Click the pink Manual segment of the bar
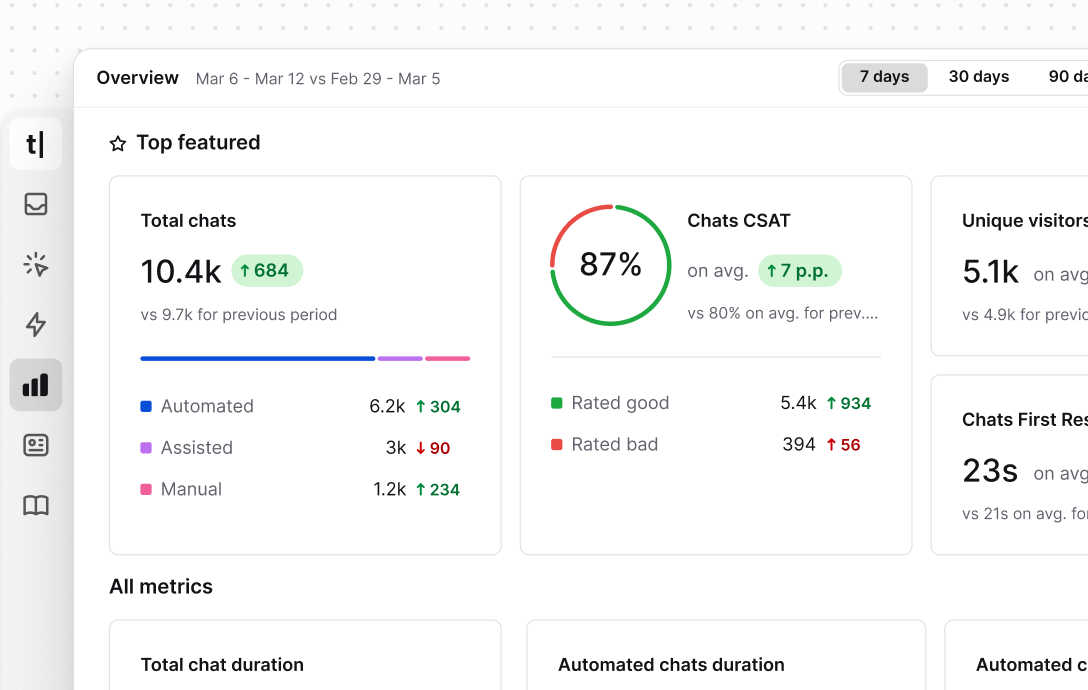The image size is (1088, 690). (449, 358)
